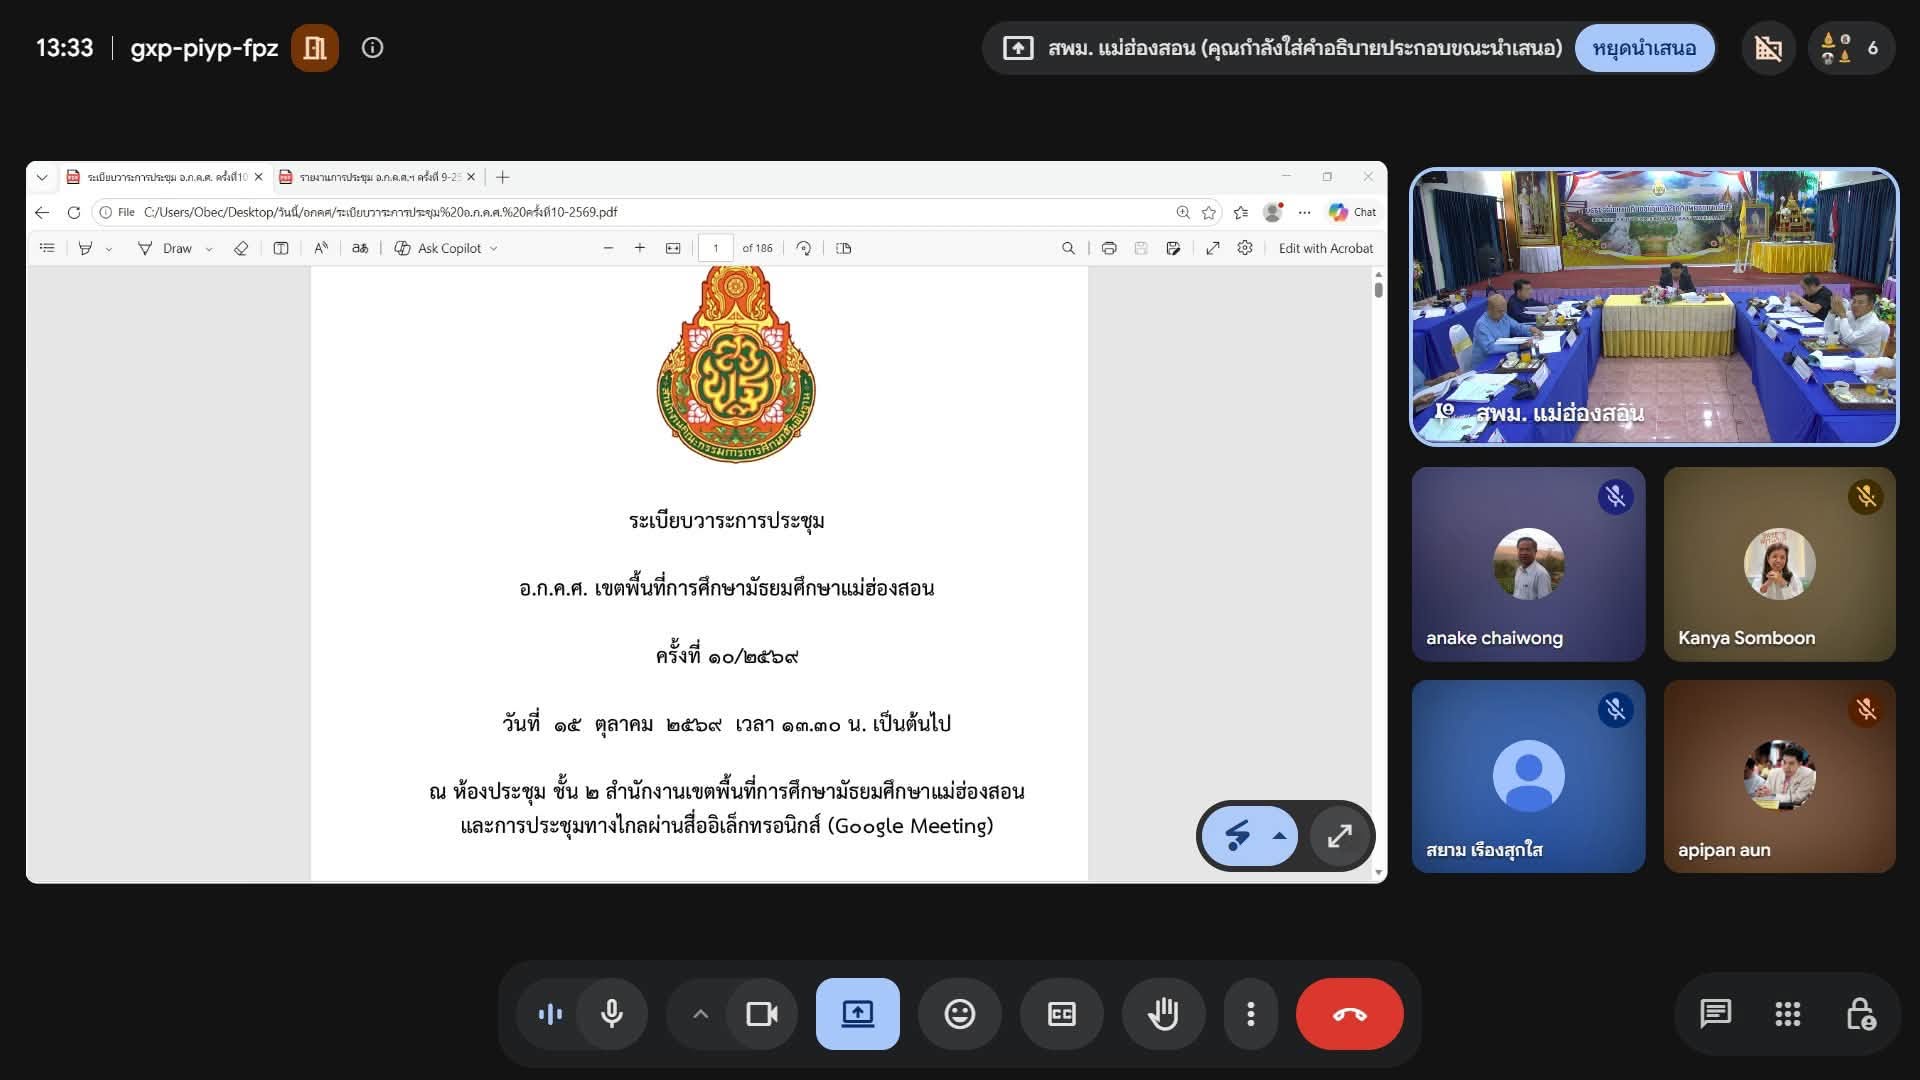Open the chat panel icon
The image size is (1920, 1080).
(1716, 1014)
